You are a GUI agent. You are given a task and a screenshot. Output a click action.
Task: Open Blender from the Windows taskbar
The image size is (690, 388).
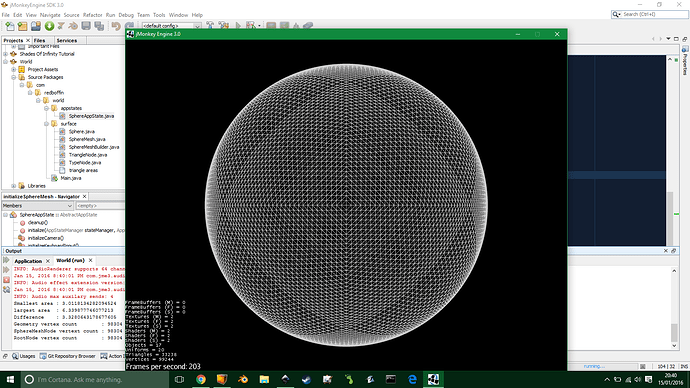(242, 379)
